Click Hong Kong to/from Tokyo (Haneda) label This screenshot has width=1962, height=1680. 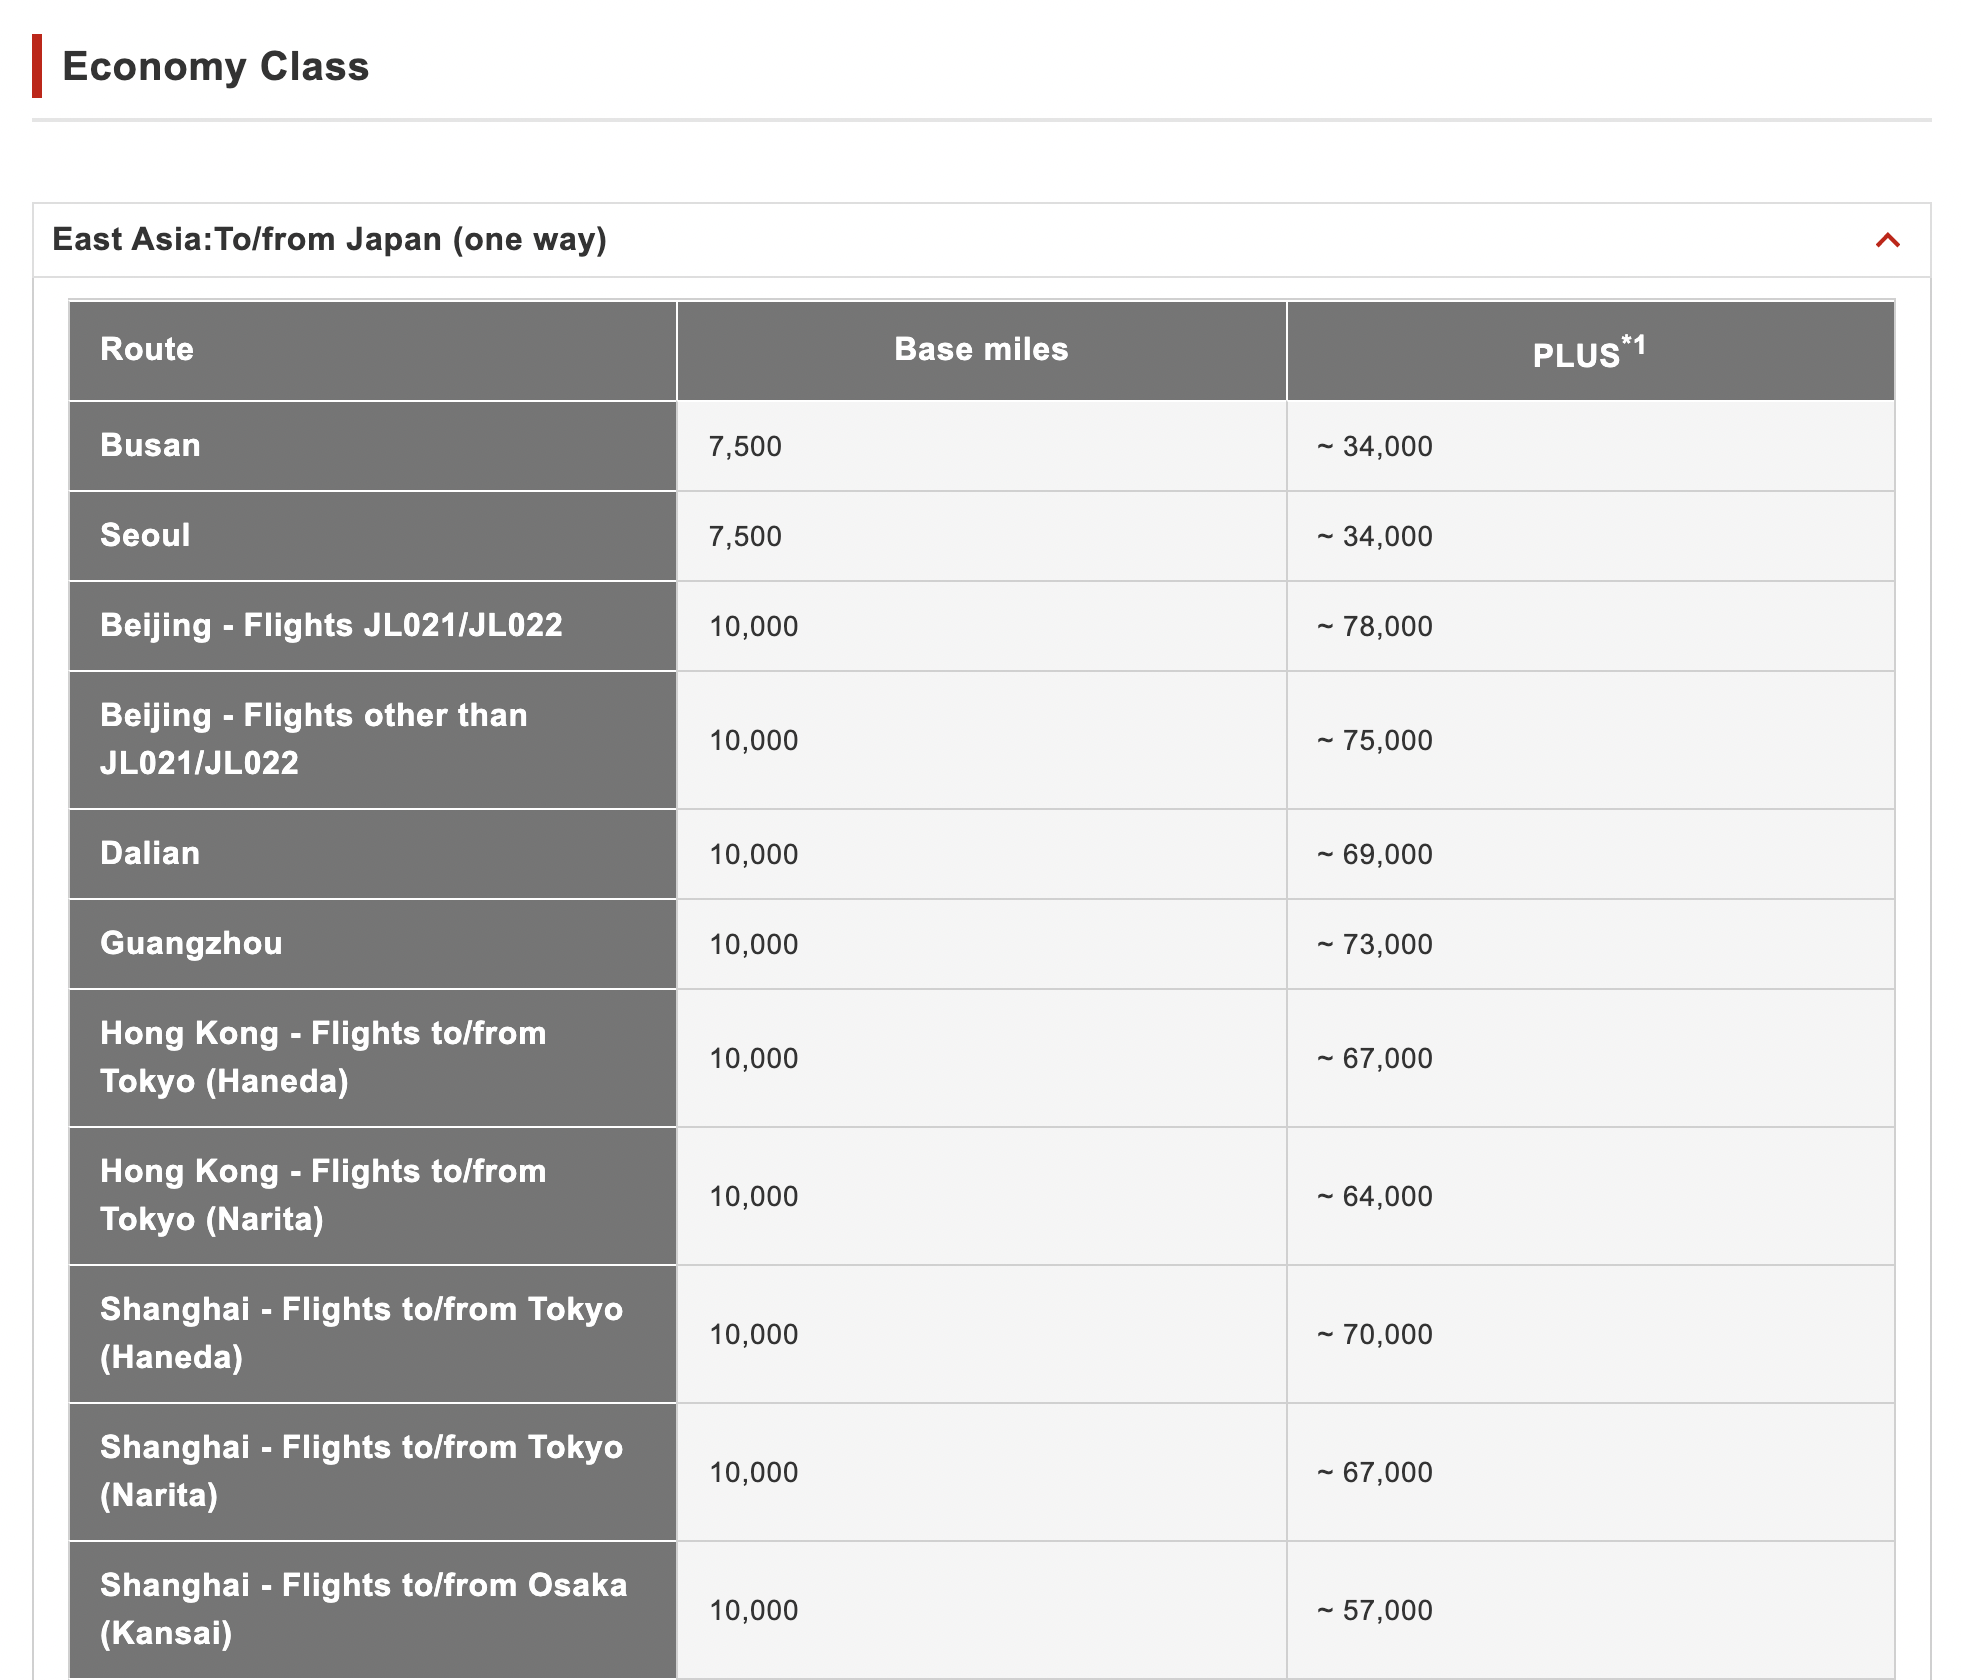pyautogui.click(x=323, y=1057)
